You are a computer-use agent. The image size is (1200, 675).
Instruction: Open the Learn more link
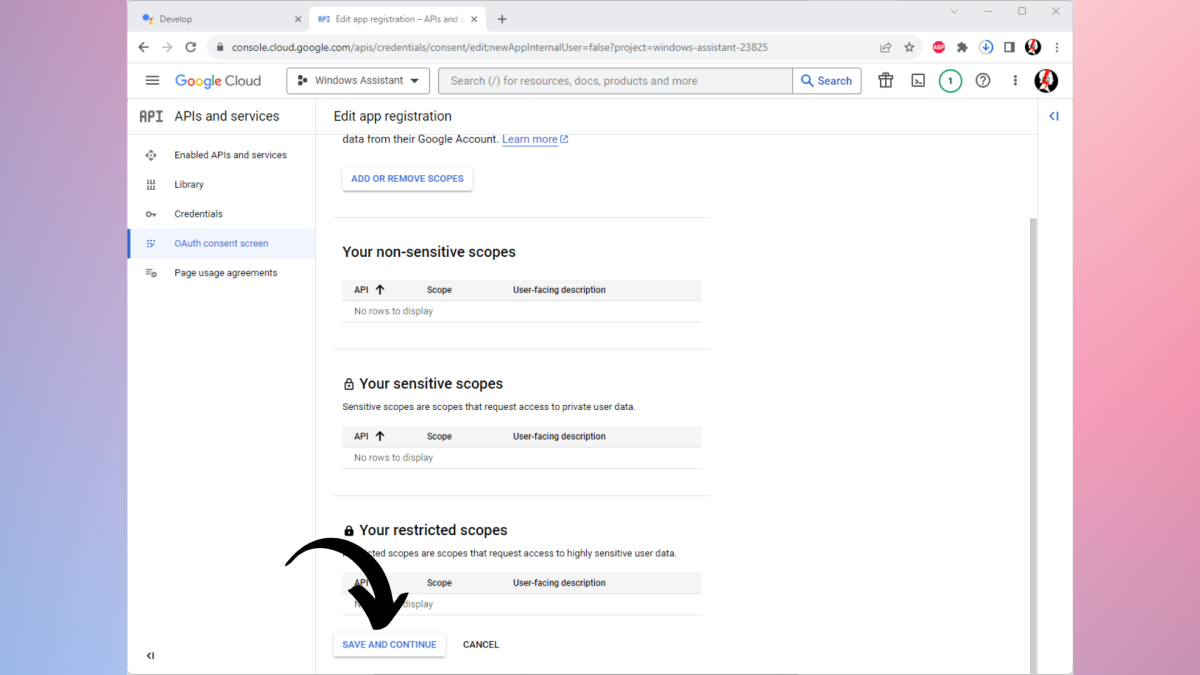pos(535,139)
